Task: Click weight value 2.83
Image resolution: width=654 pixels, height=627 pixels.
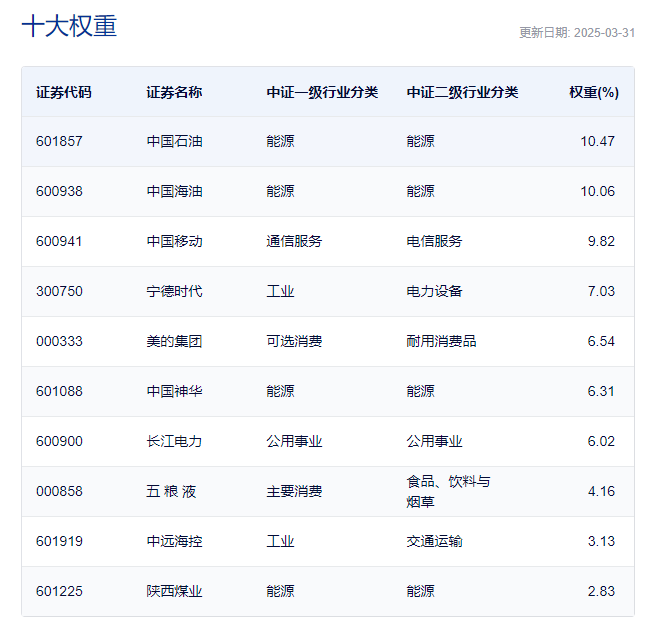Action: click(x=601, y=592)
